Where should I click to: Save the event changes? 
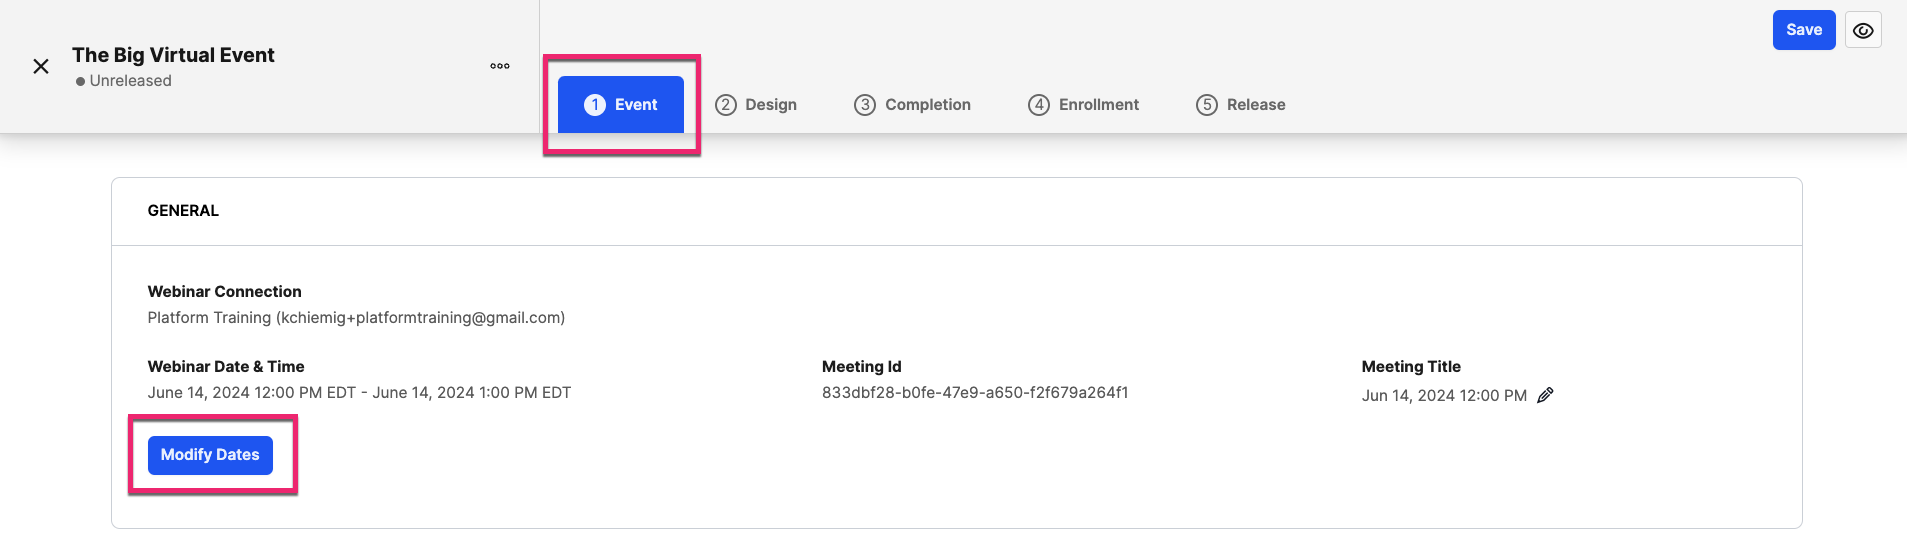coord(1804,30)
